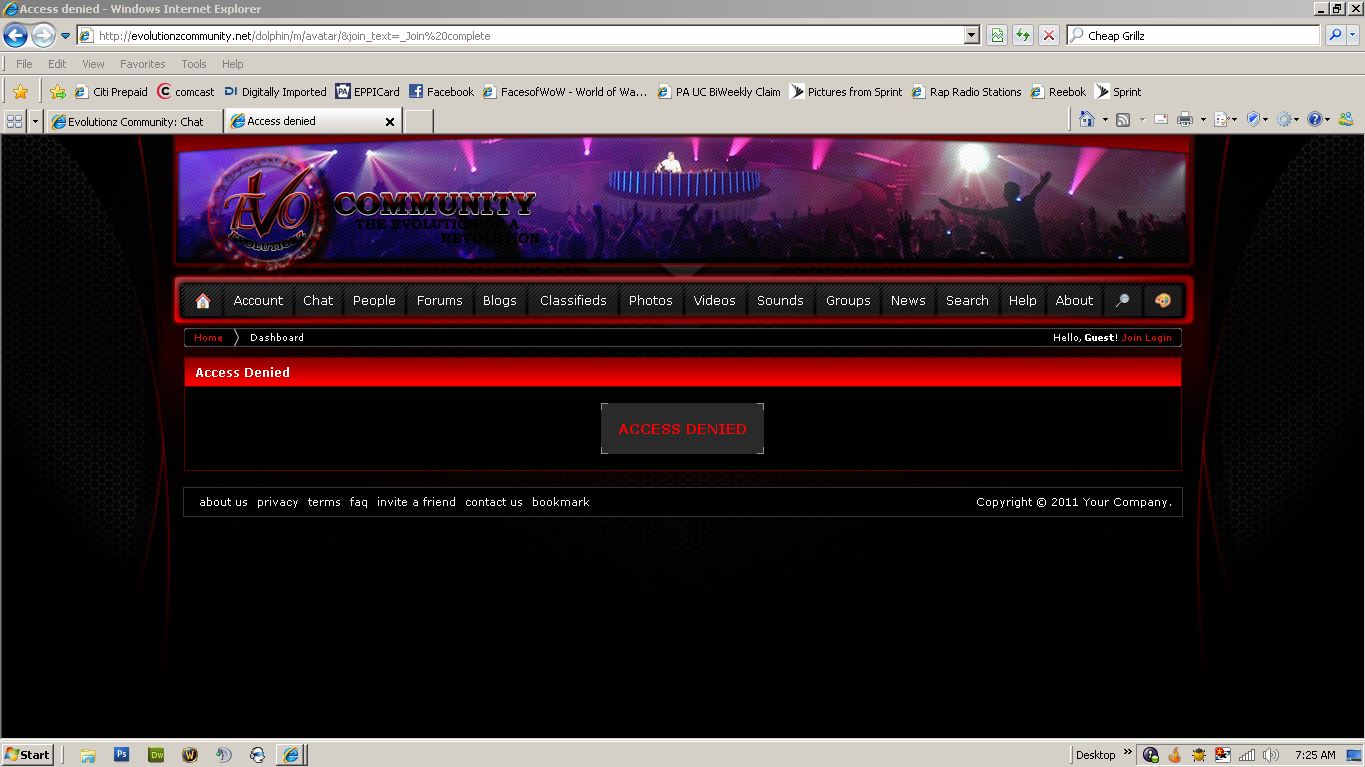
Task: Click the Cheap Grillz search box
Action: click(1195, 36)
